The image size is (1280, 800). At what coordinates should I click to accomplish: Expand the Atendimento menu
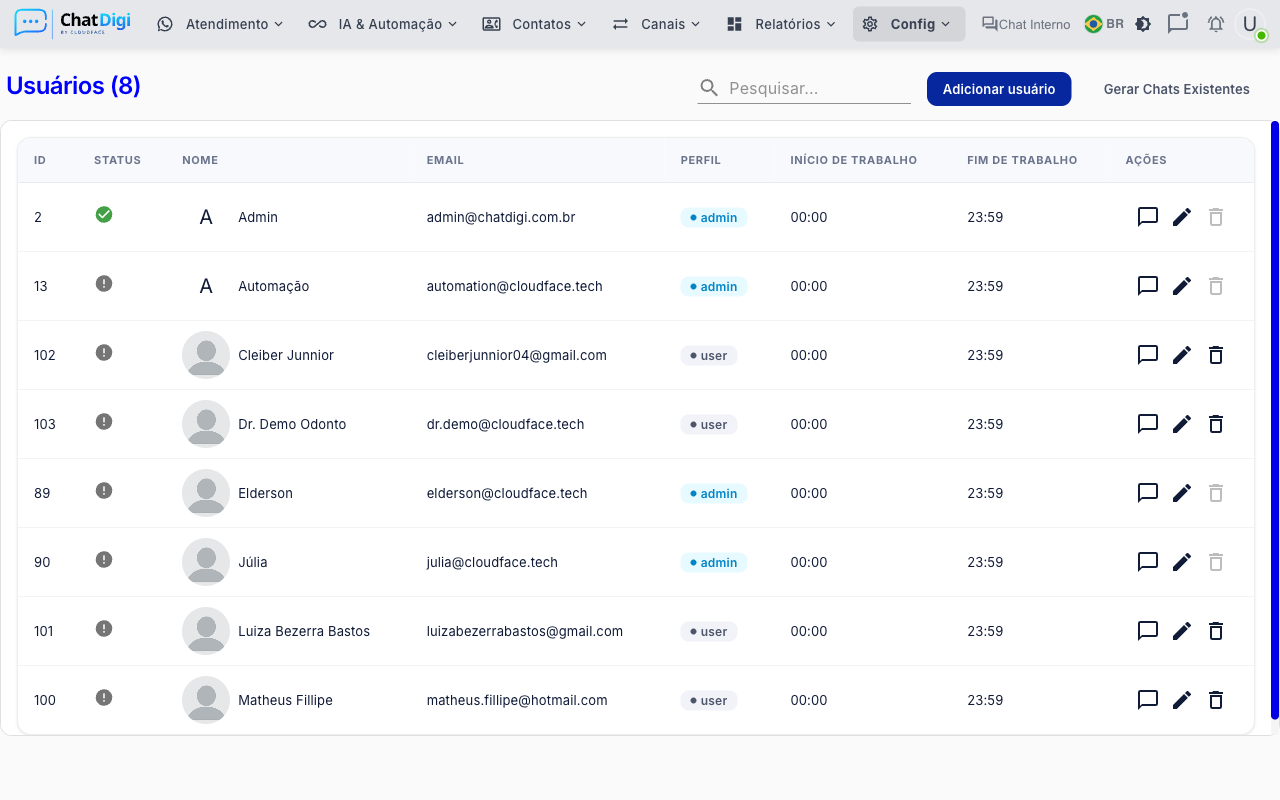[x=220, y=24]
